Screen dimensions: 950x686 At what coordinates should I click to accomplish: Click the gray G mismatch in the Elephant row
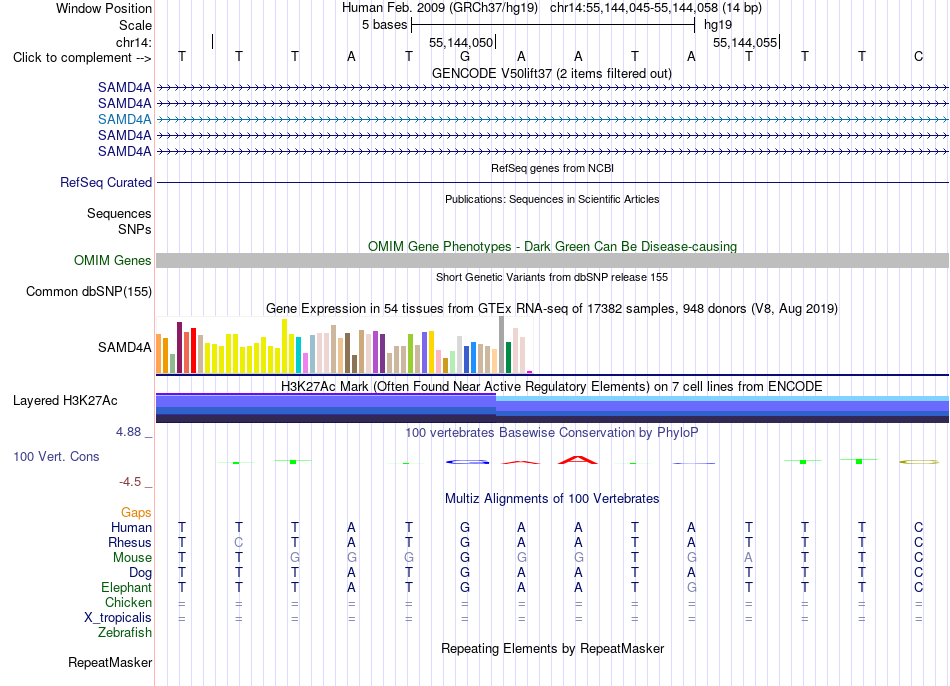tap(691, 587)
